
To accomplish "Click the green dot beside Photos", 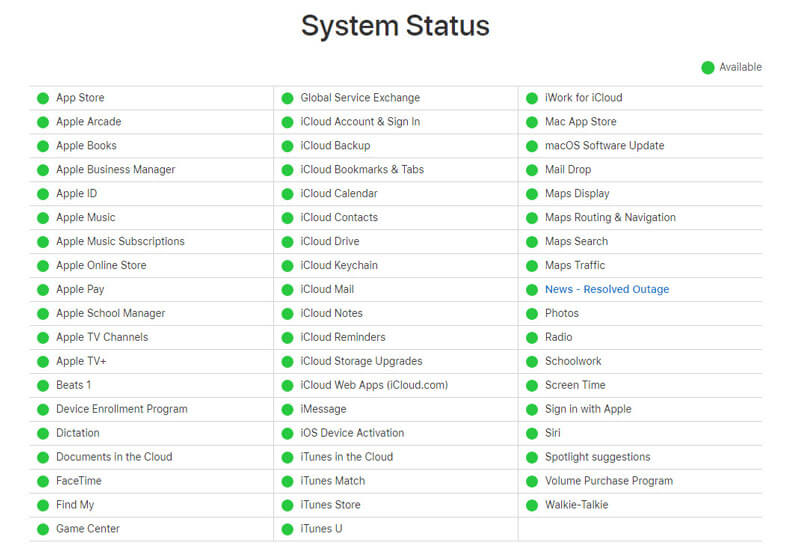I will (532, 314).
